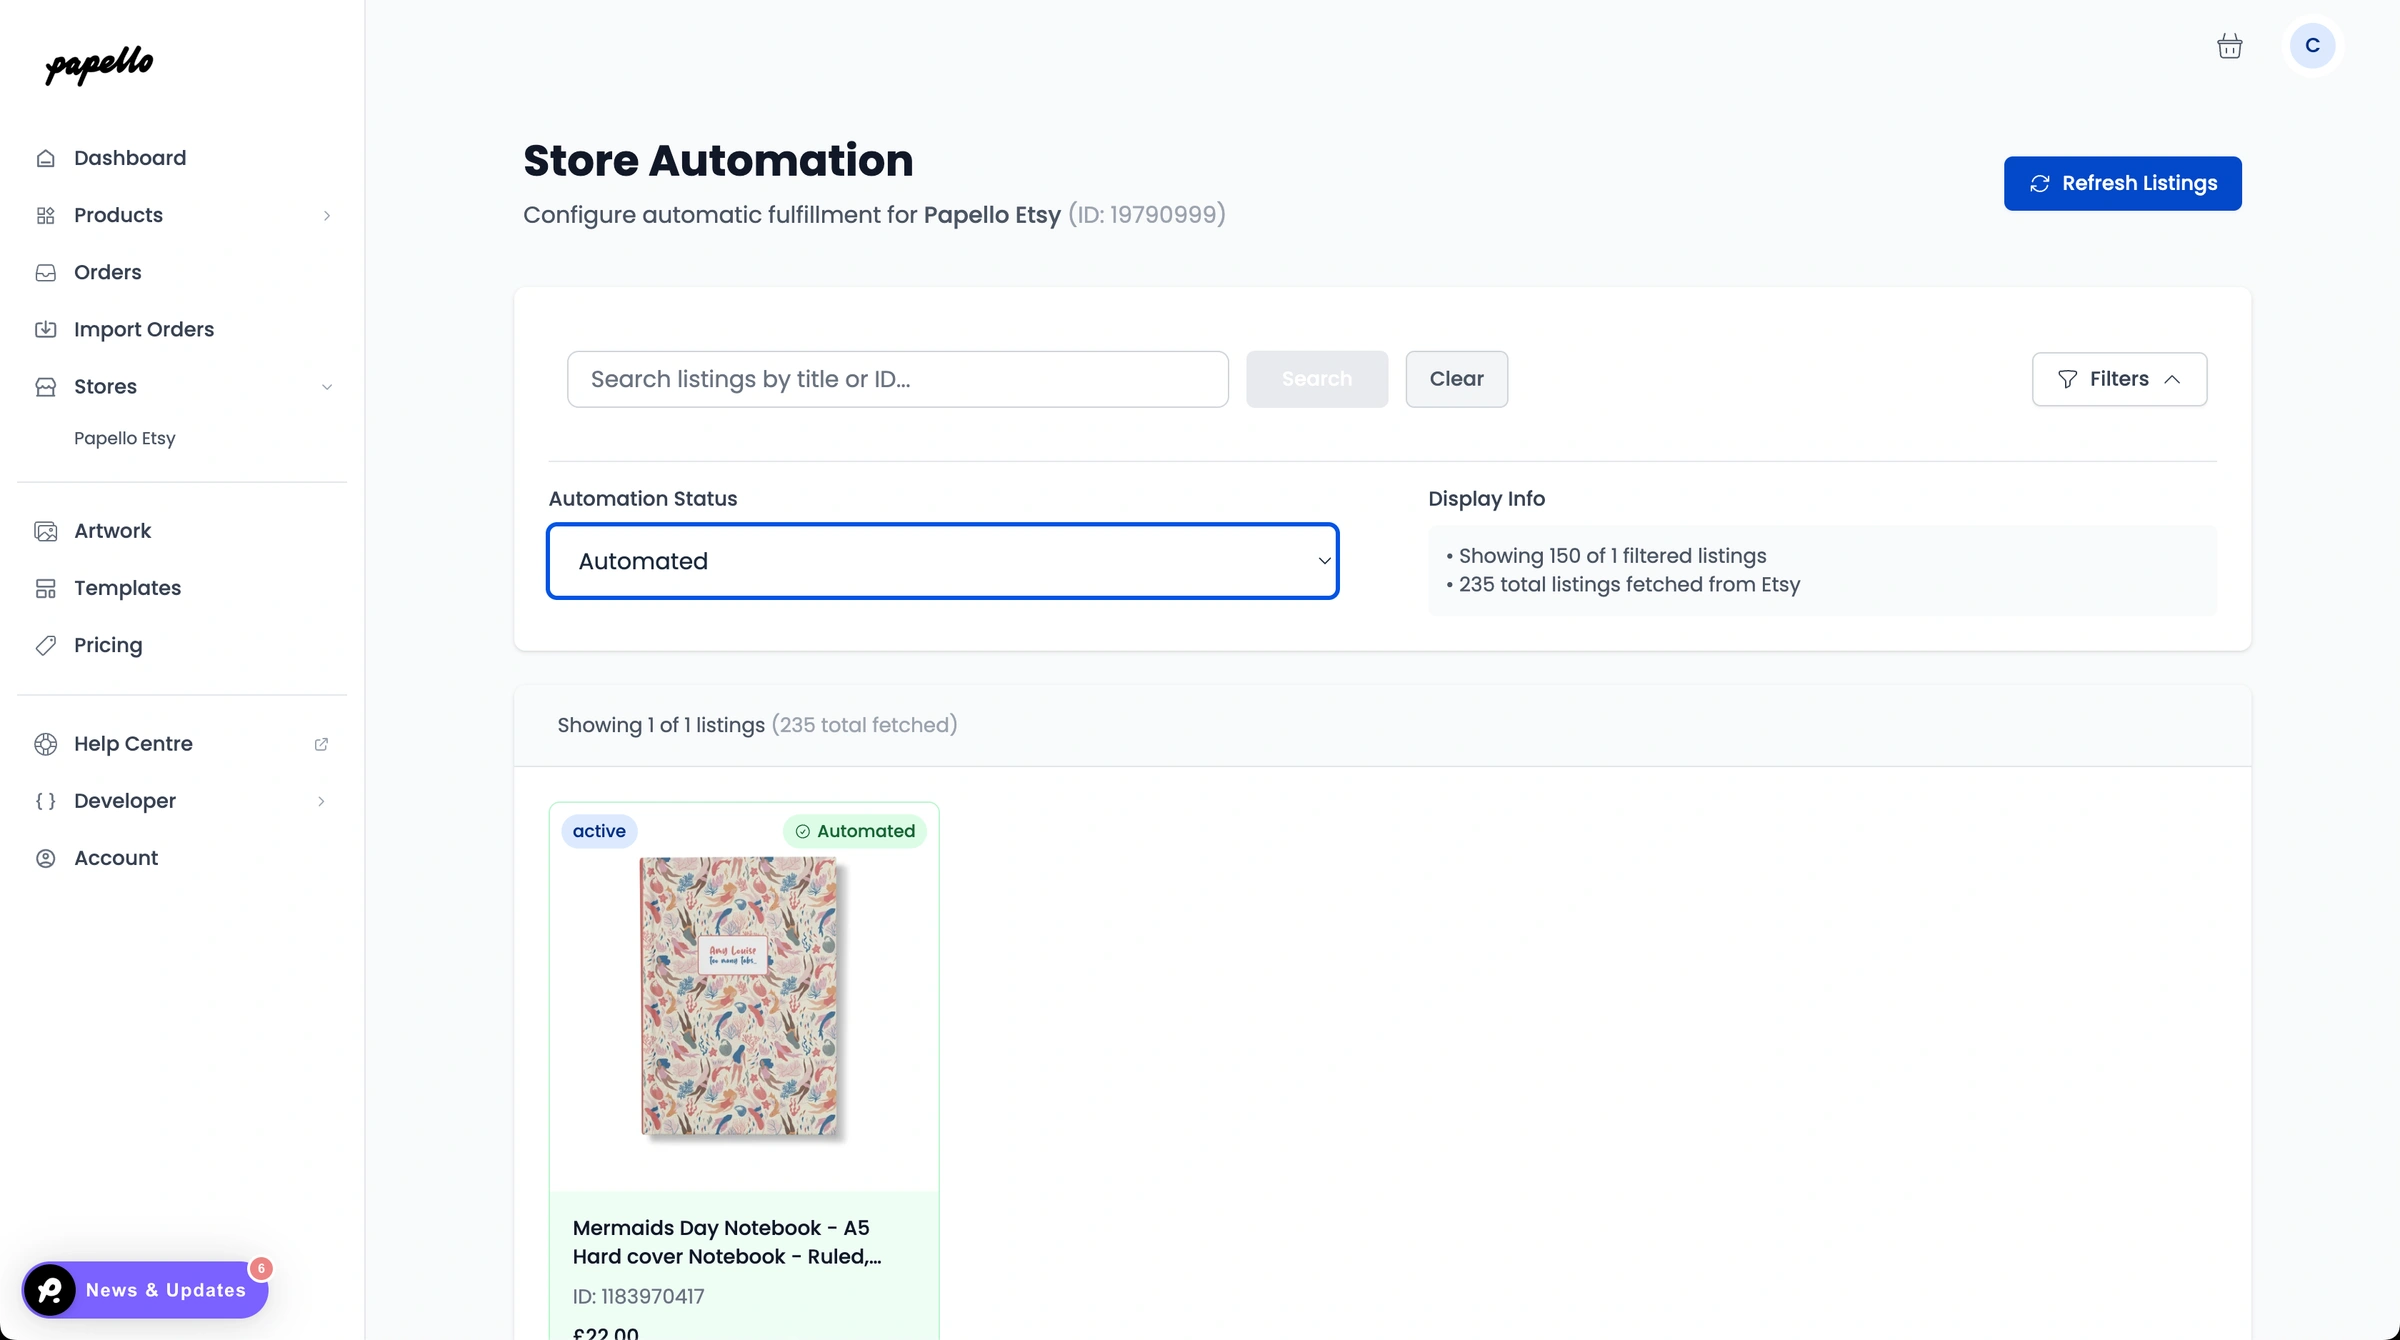Click the listings search input field
2400x1340 pixels.
click(897, 379)
